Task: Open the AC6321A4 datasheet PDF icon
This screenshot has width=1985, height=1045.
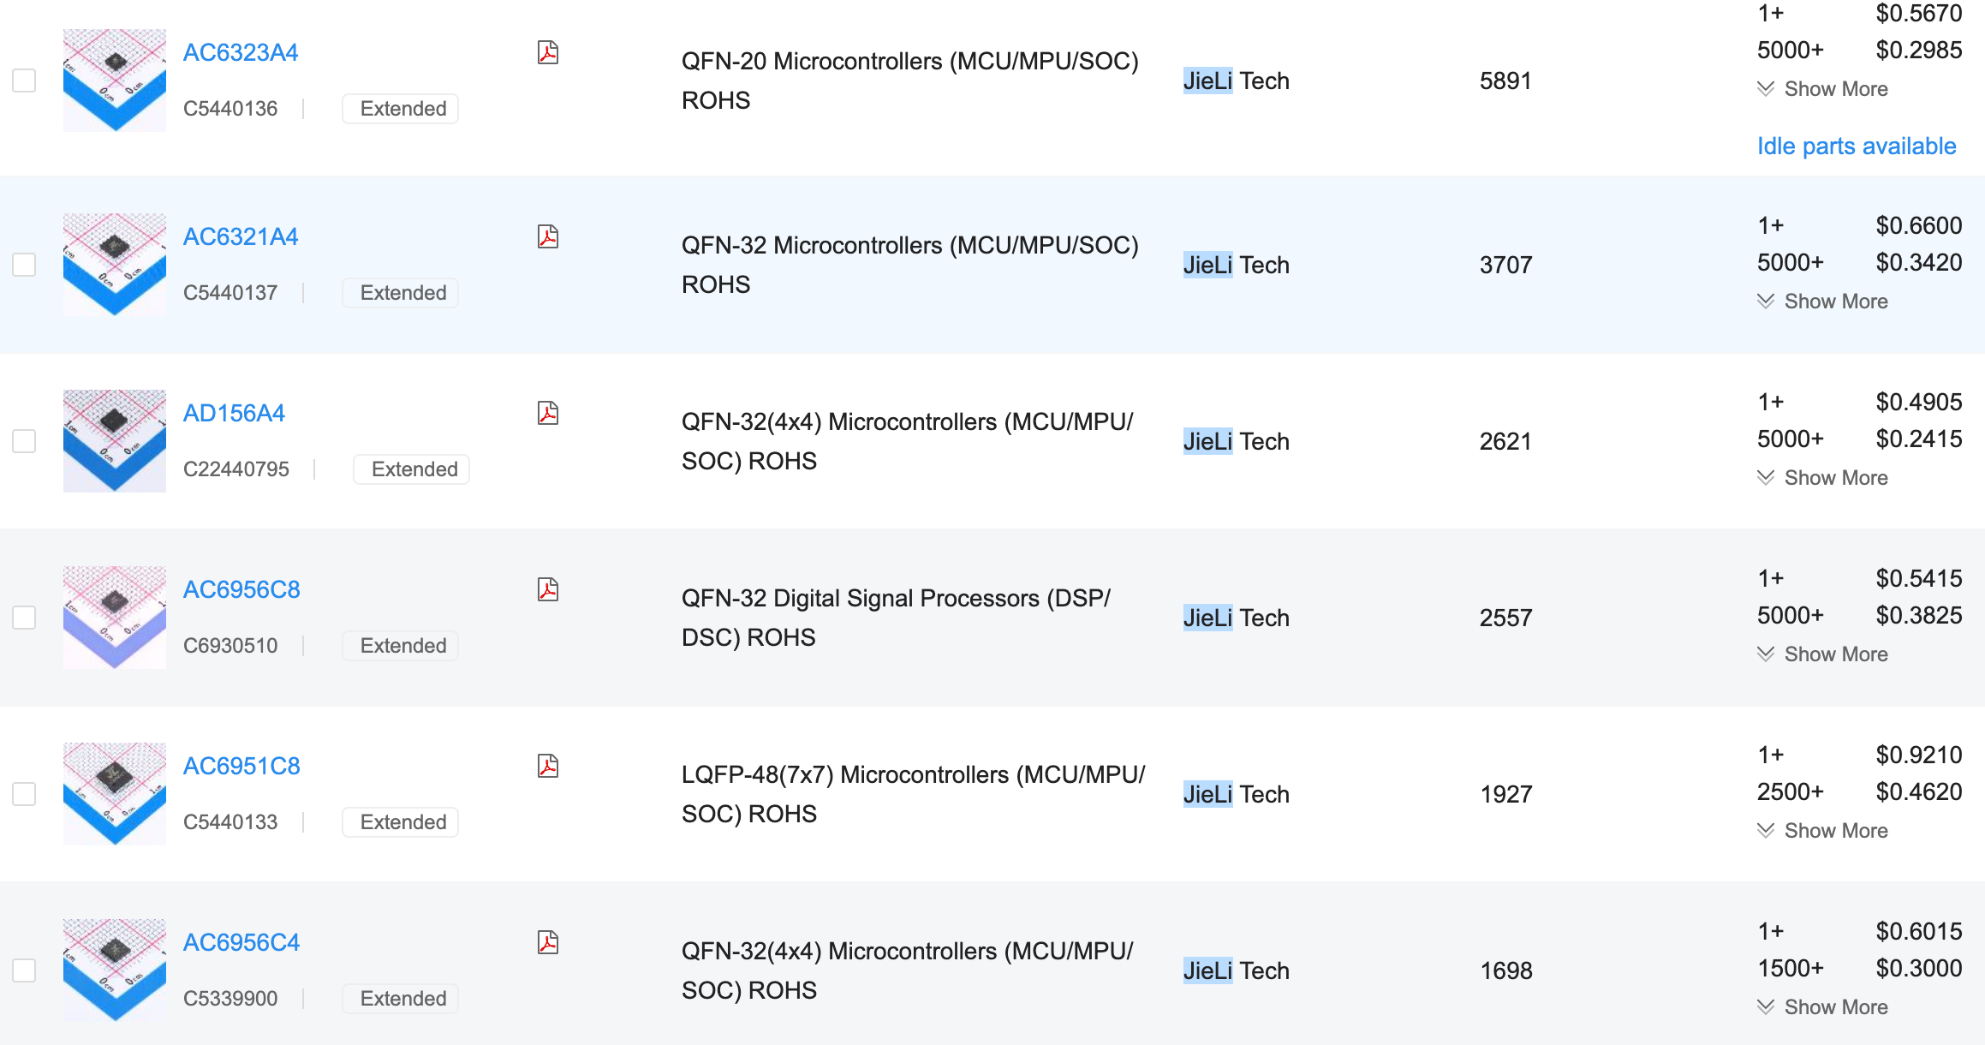Action: tap(548, 237)
